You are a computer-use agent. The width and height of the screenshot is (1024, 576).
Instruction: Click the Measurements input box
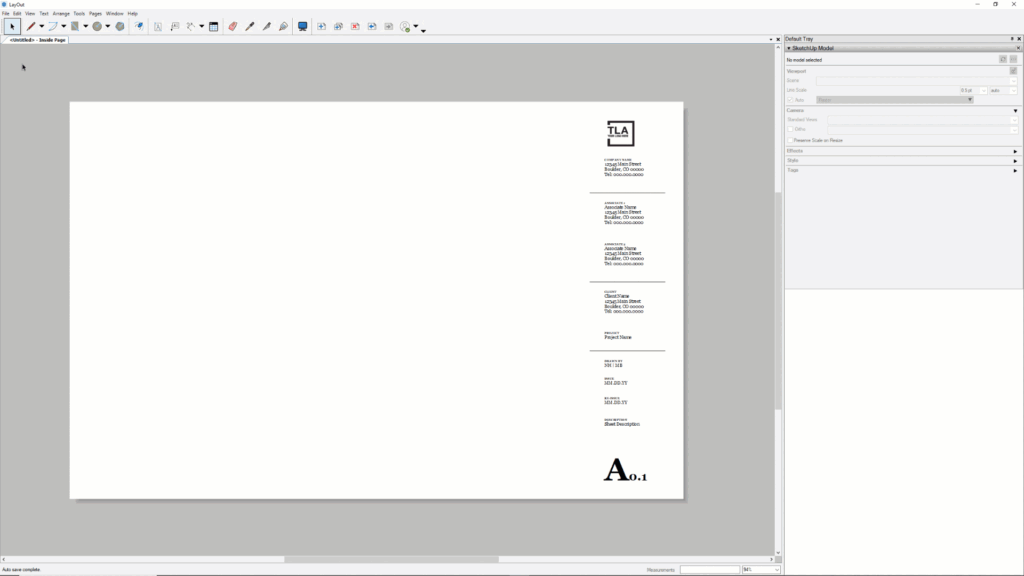tap(709, 569)
